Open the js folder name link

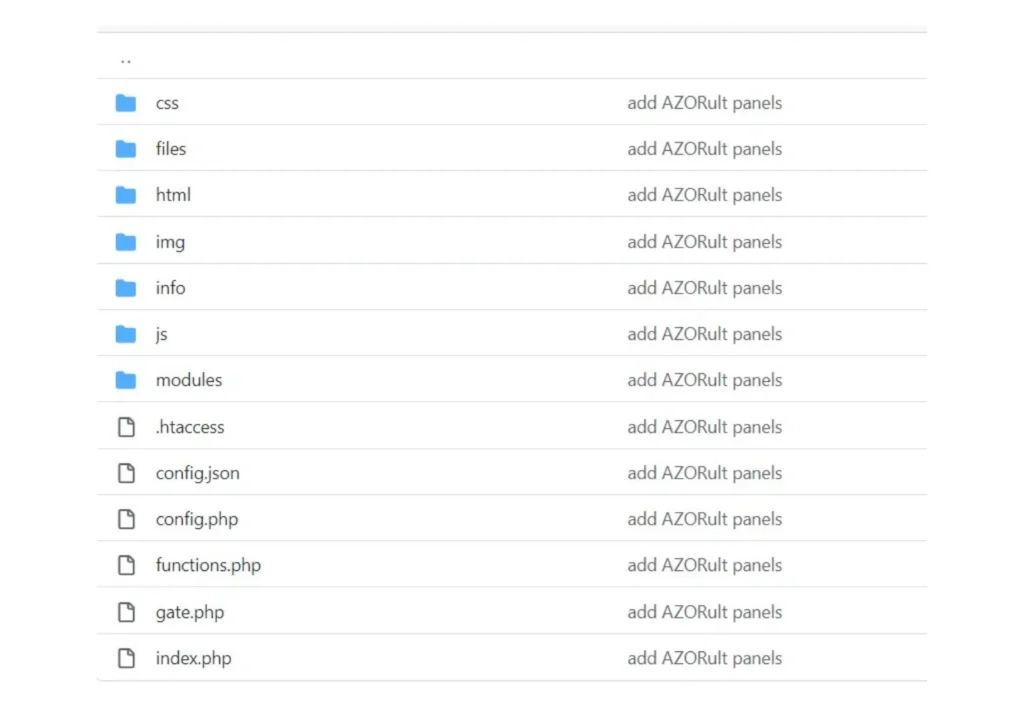tap(161, 334)
